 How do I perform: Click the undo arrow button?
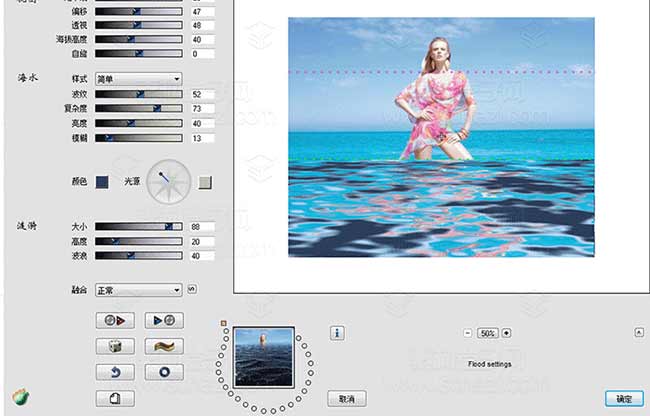point(114,372)
